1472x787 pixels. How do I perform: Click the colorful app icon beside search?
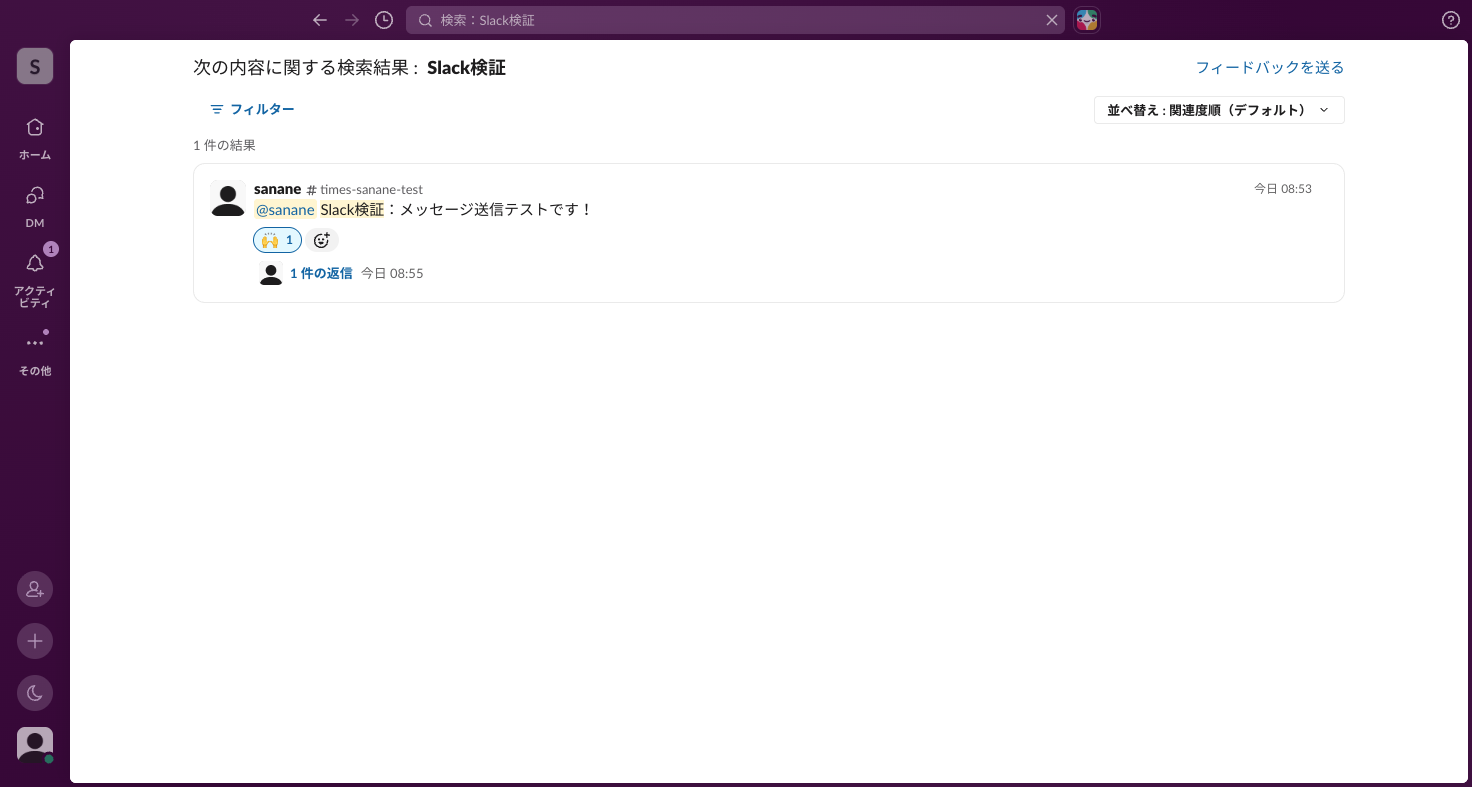click(x=1087, y=20)
